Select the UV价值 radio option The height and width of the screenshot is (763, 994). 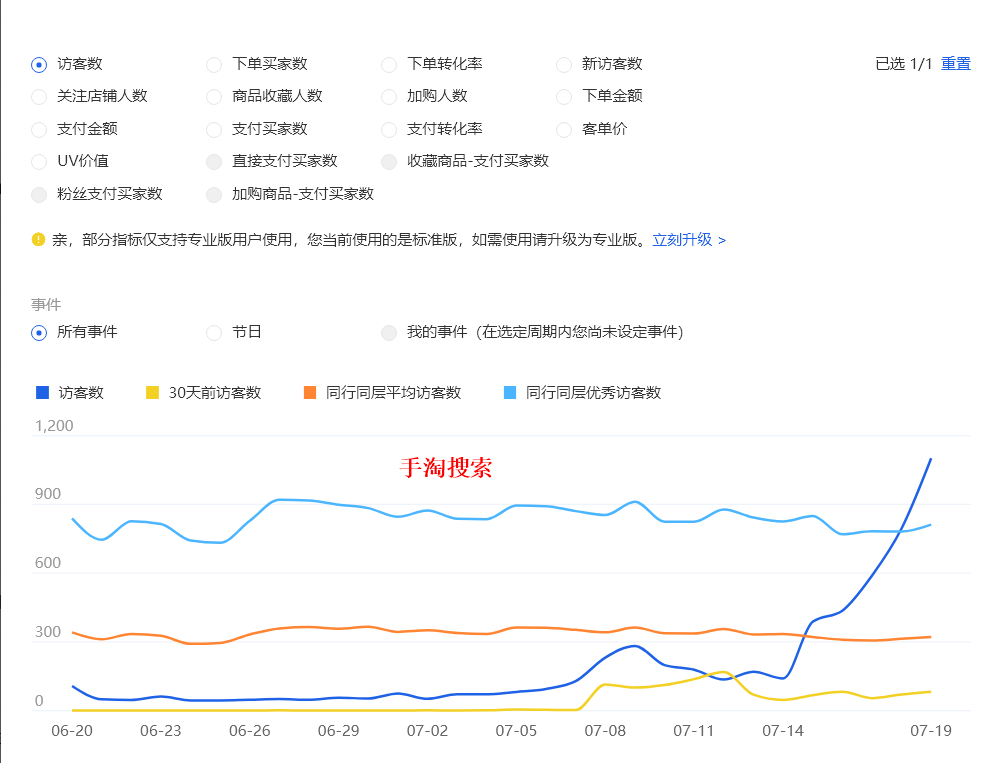[x=39, y=162]
